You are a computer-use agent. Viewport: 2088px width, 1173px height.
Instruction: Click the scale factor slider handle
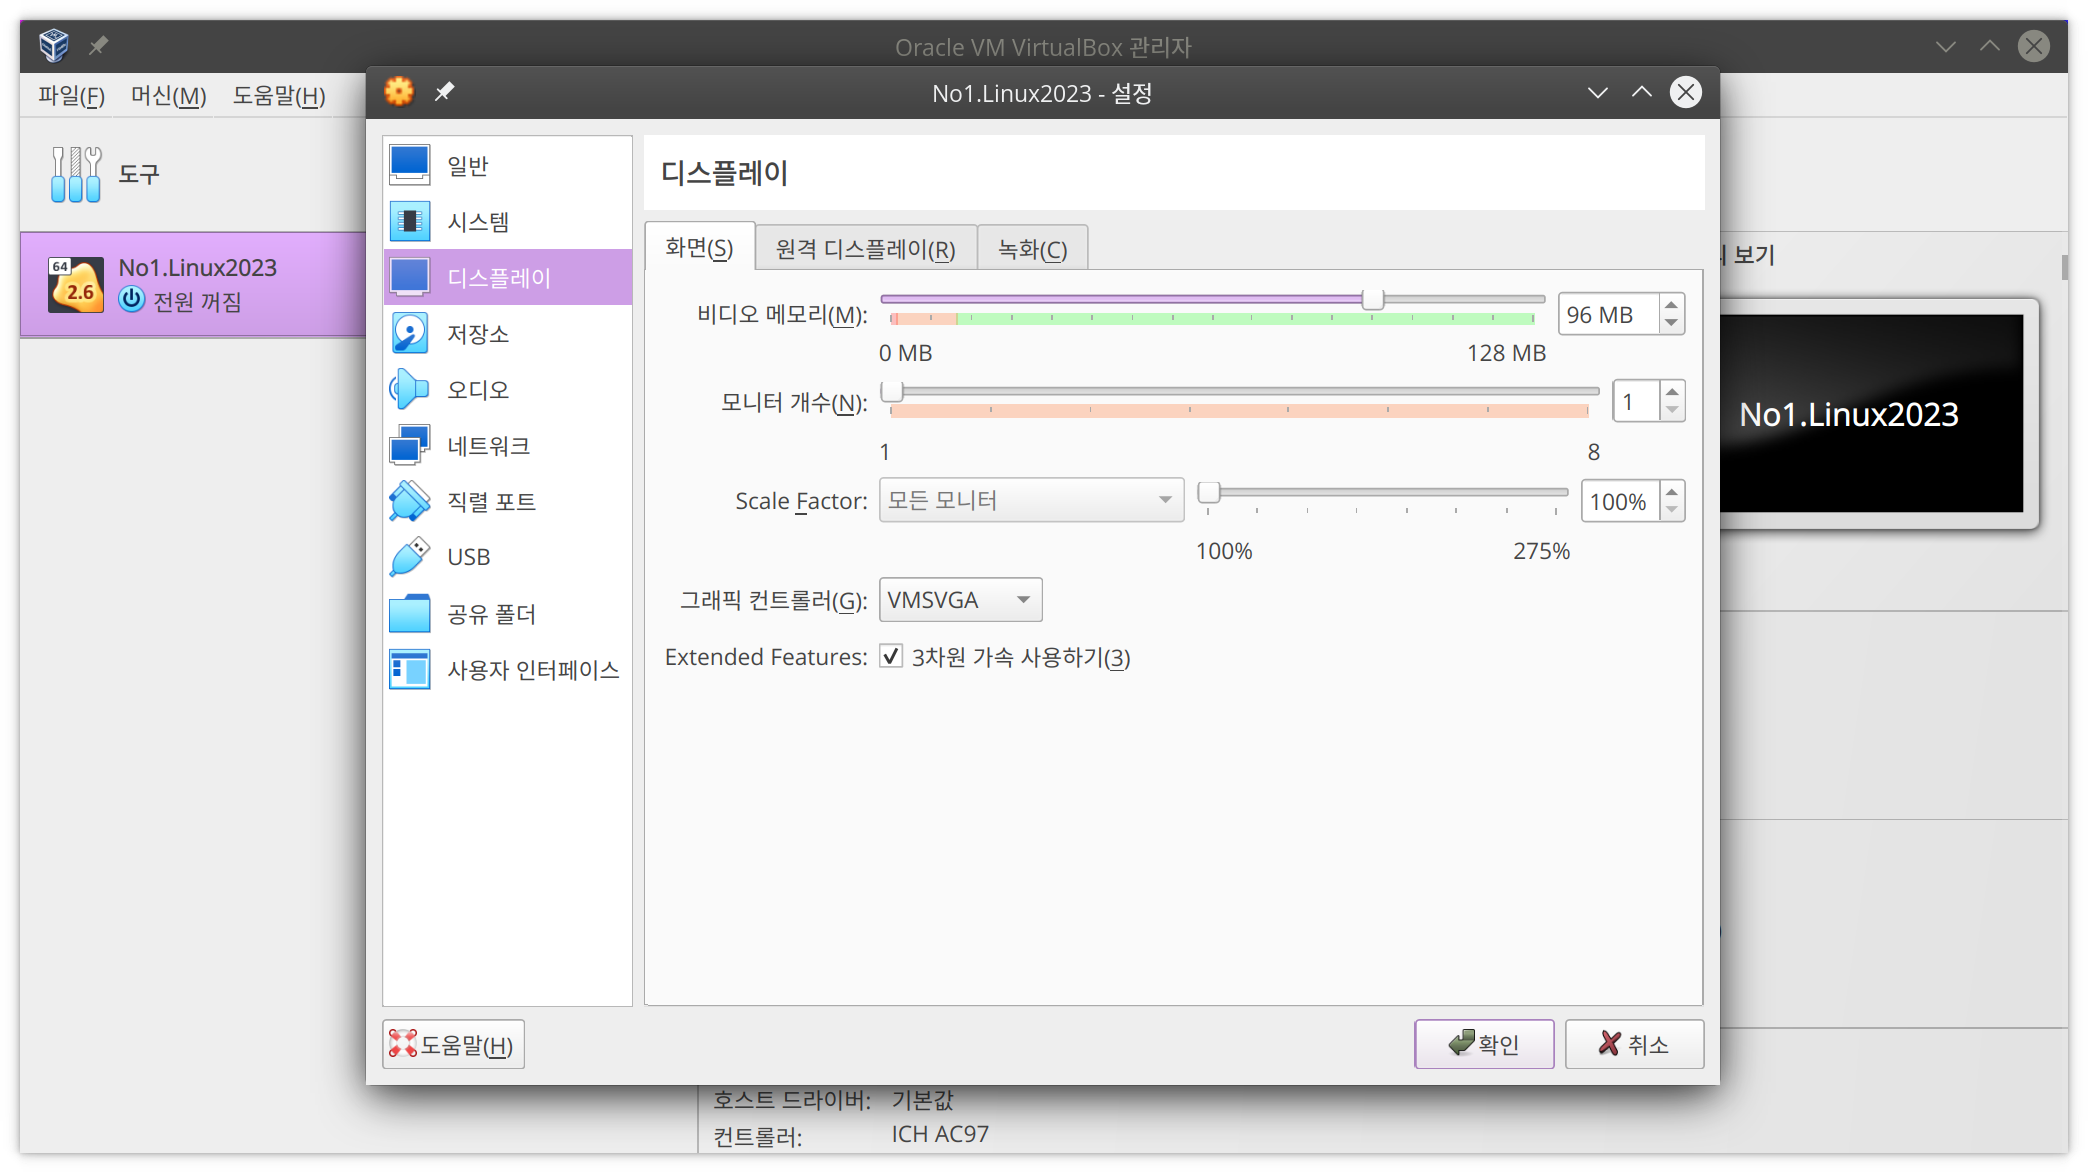point(1209,492)
